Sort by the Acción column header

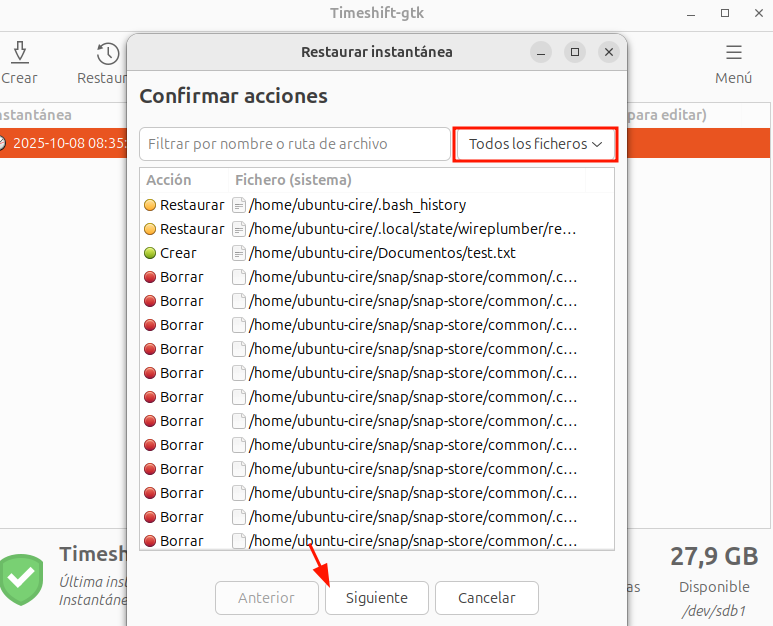169,180
